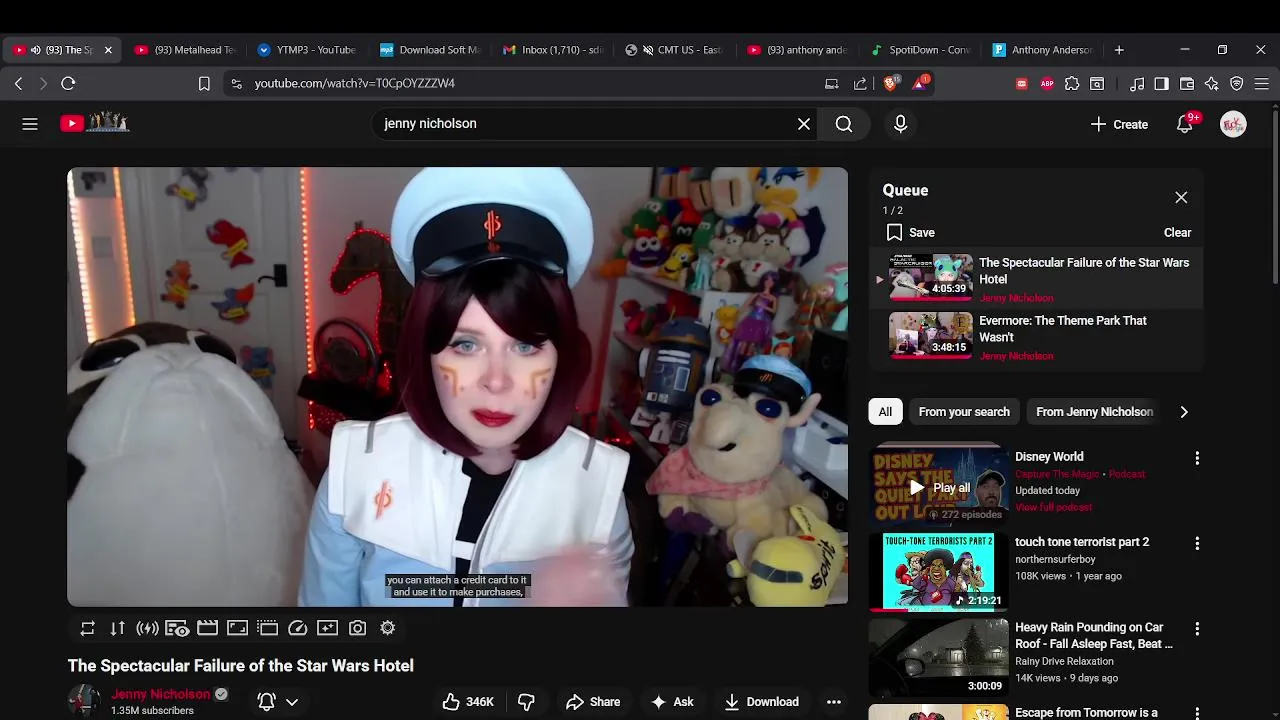Open the Adblock Plus ABP extension
The image size is (1280, 720).
coord(1047,84)
